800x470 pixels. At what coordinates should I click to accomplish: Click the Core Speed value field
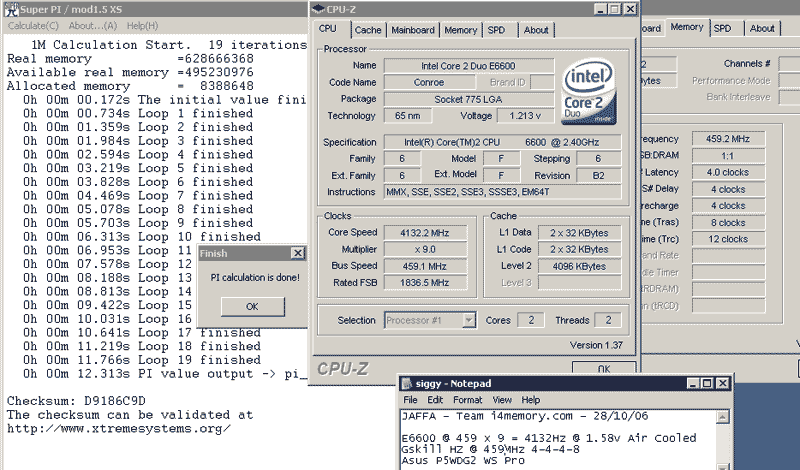click(427, 231)
